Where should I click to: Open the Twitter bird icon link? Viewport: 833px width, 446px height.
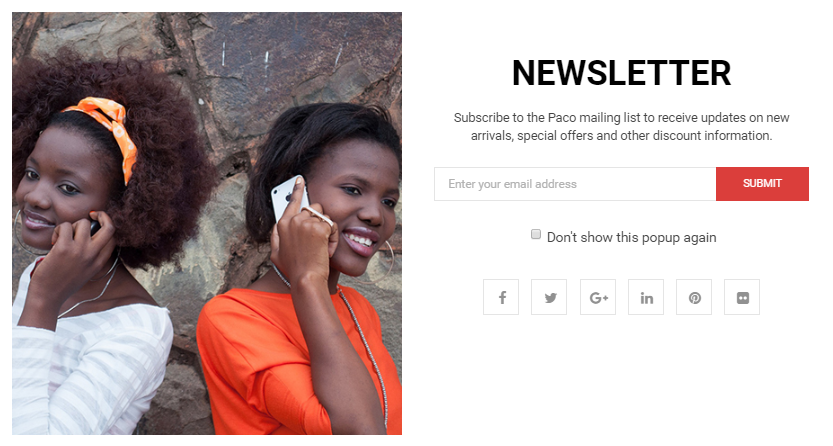[549, 297]
